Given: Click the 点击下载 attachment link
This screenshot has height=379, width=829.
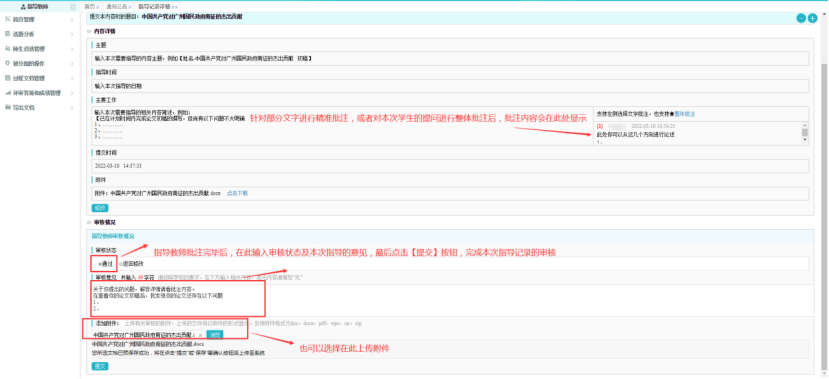Looking at the screenshot, I should [237, 193].
